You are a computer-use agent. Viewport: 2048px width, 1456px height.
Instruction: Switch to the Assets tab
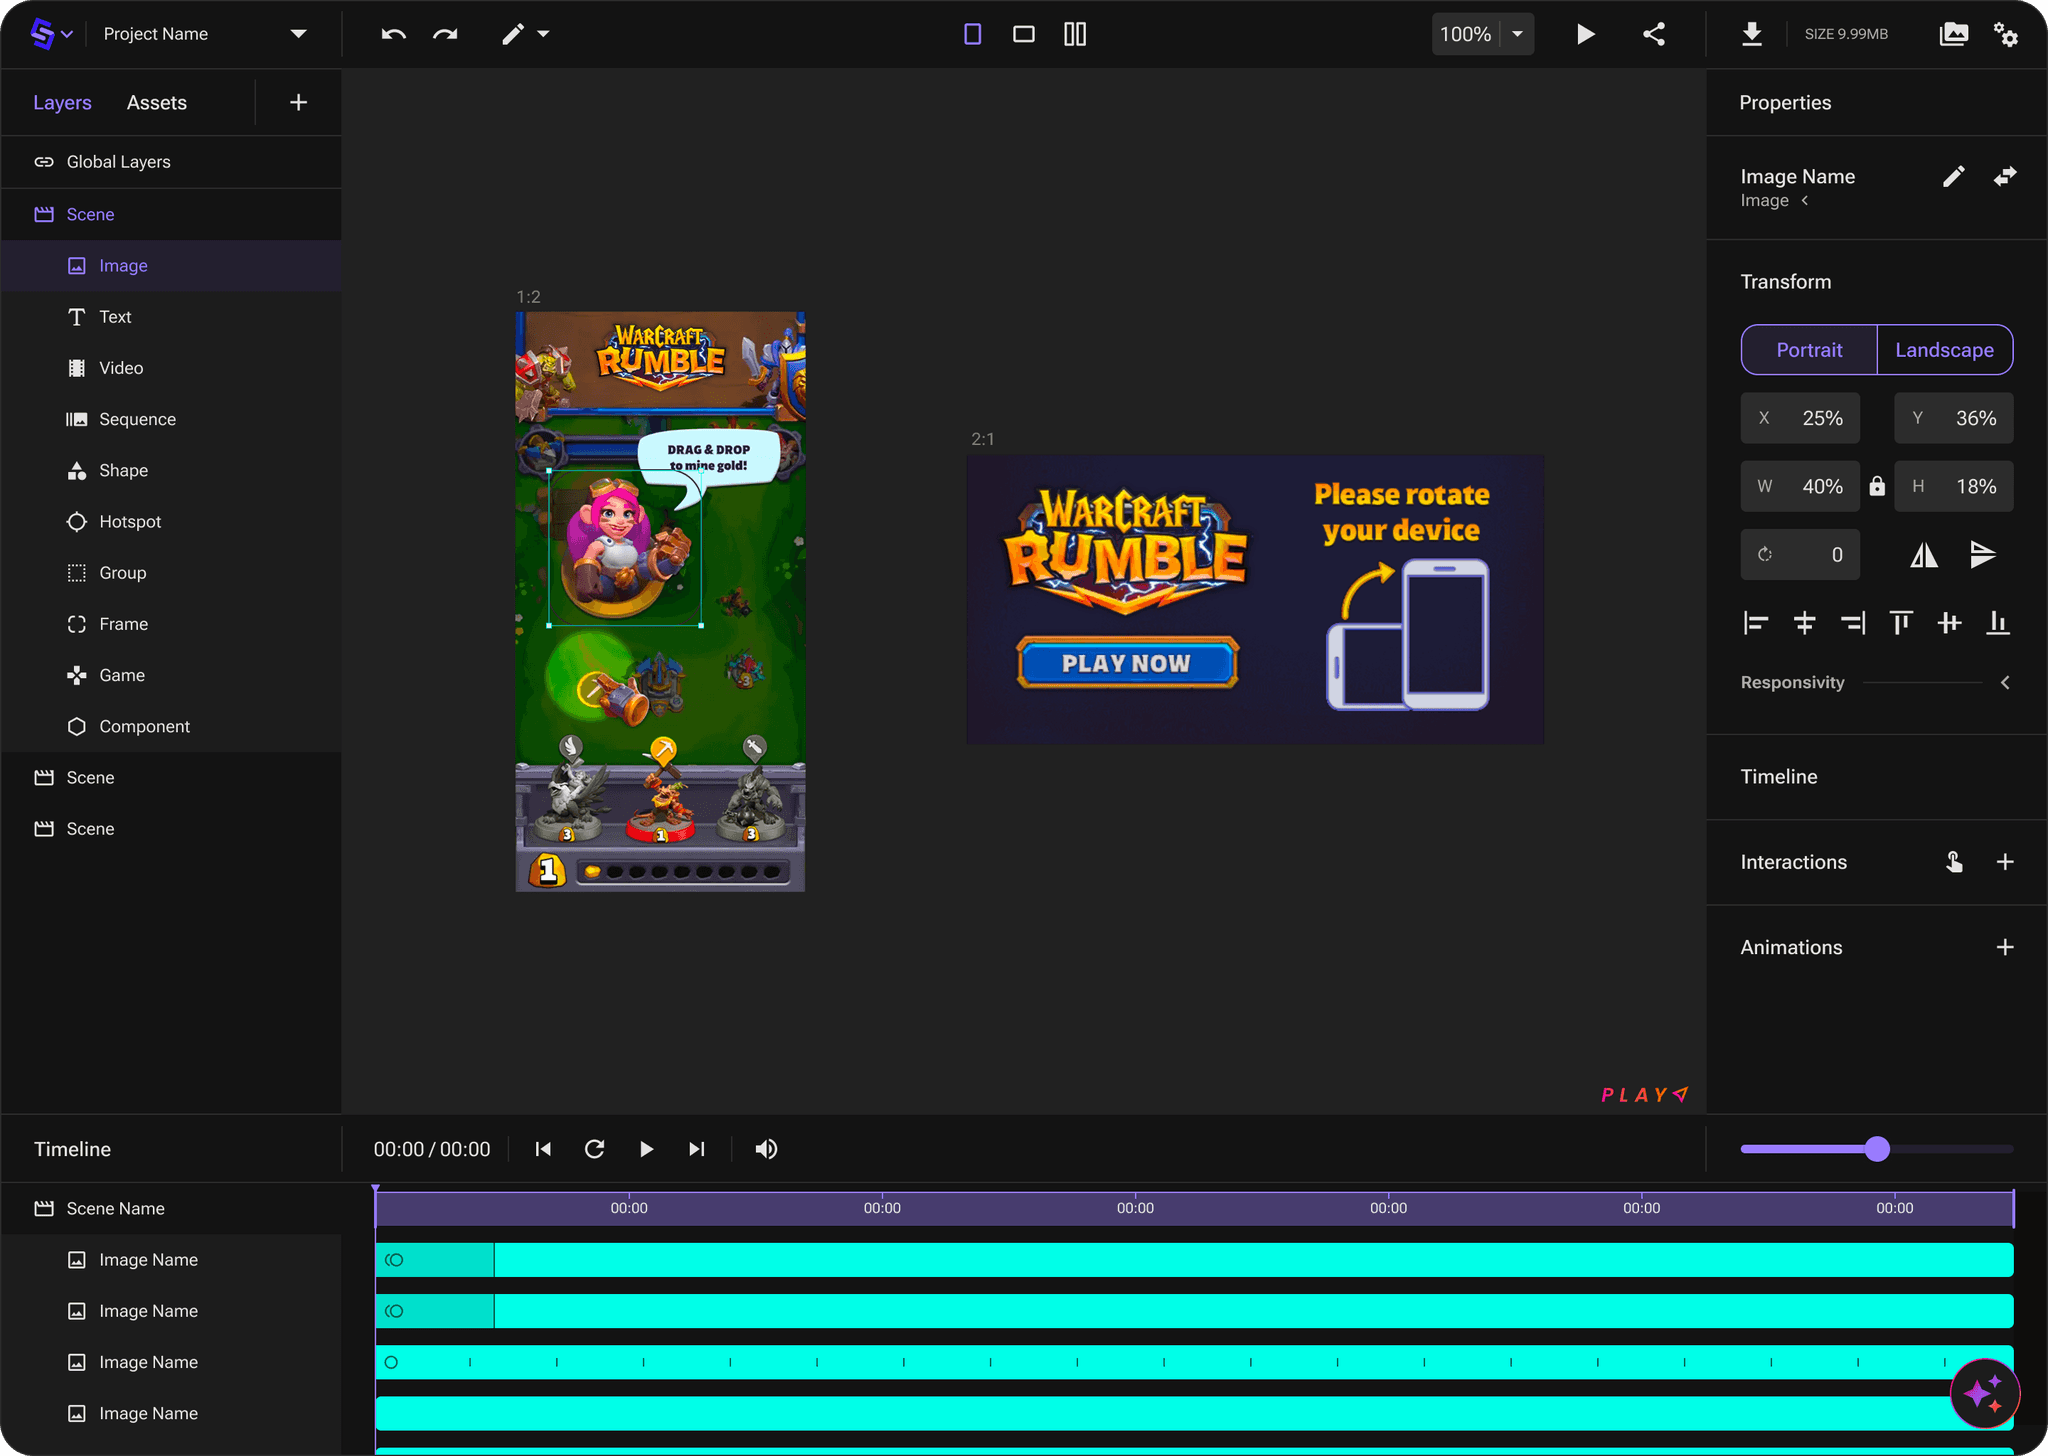pyautogui.click(x=157, y=103)
